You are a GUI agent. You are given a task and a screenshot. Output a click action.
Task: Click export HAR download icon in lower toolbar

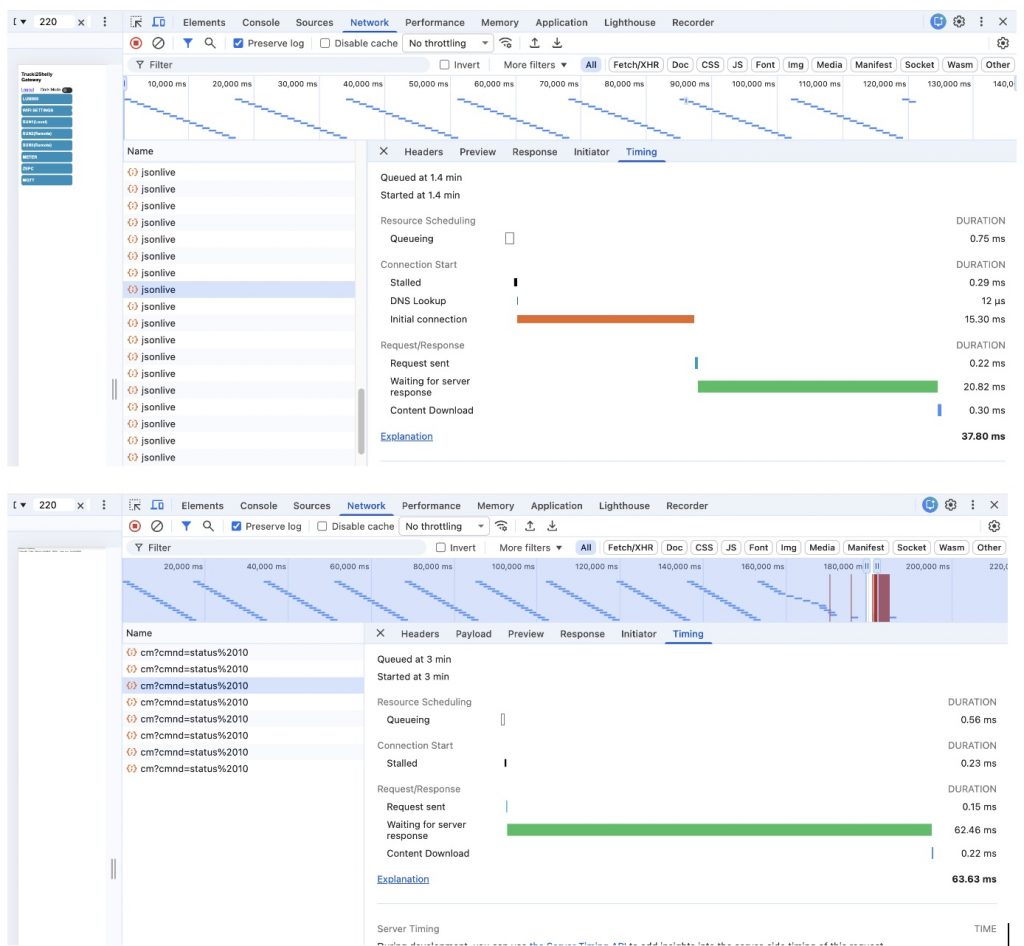[x=552, y=526]
